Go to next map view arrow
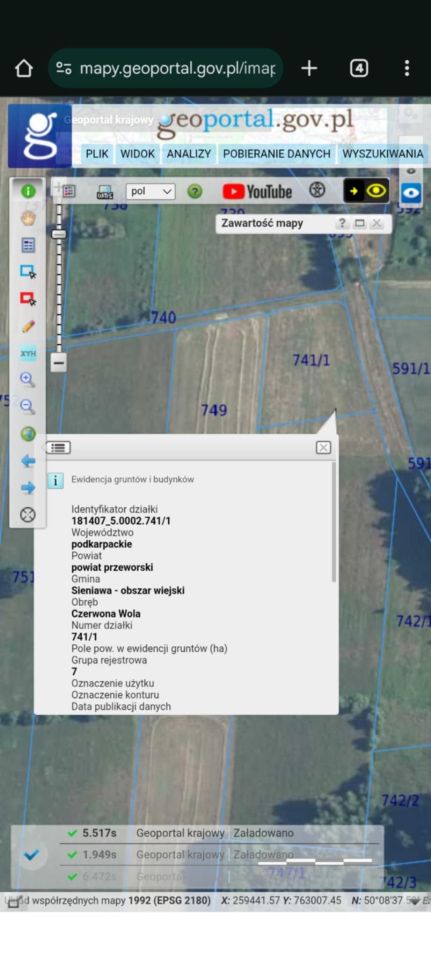The height and width of the screenshot is (960, 431). (x=28, y=488)
